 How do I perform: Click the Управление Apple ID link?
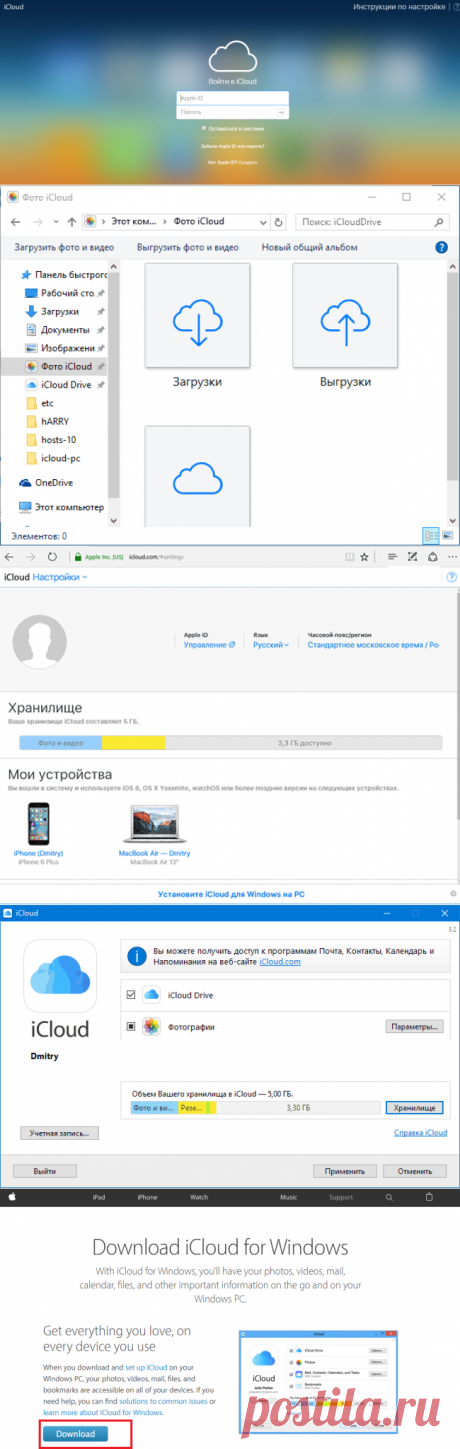tap(209, 645)
